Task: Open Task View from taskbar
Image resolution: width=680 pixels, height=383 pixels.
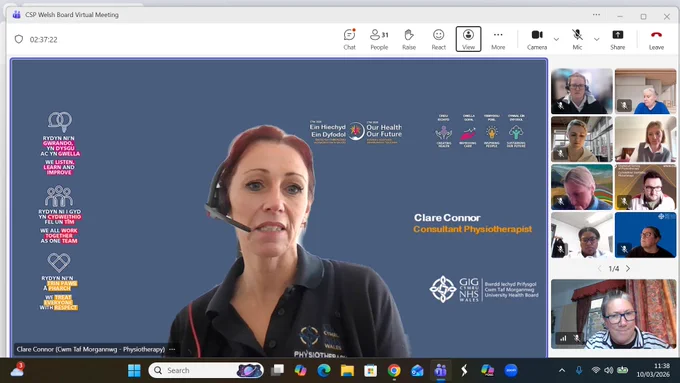Action: [277, 370]
